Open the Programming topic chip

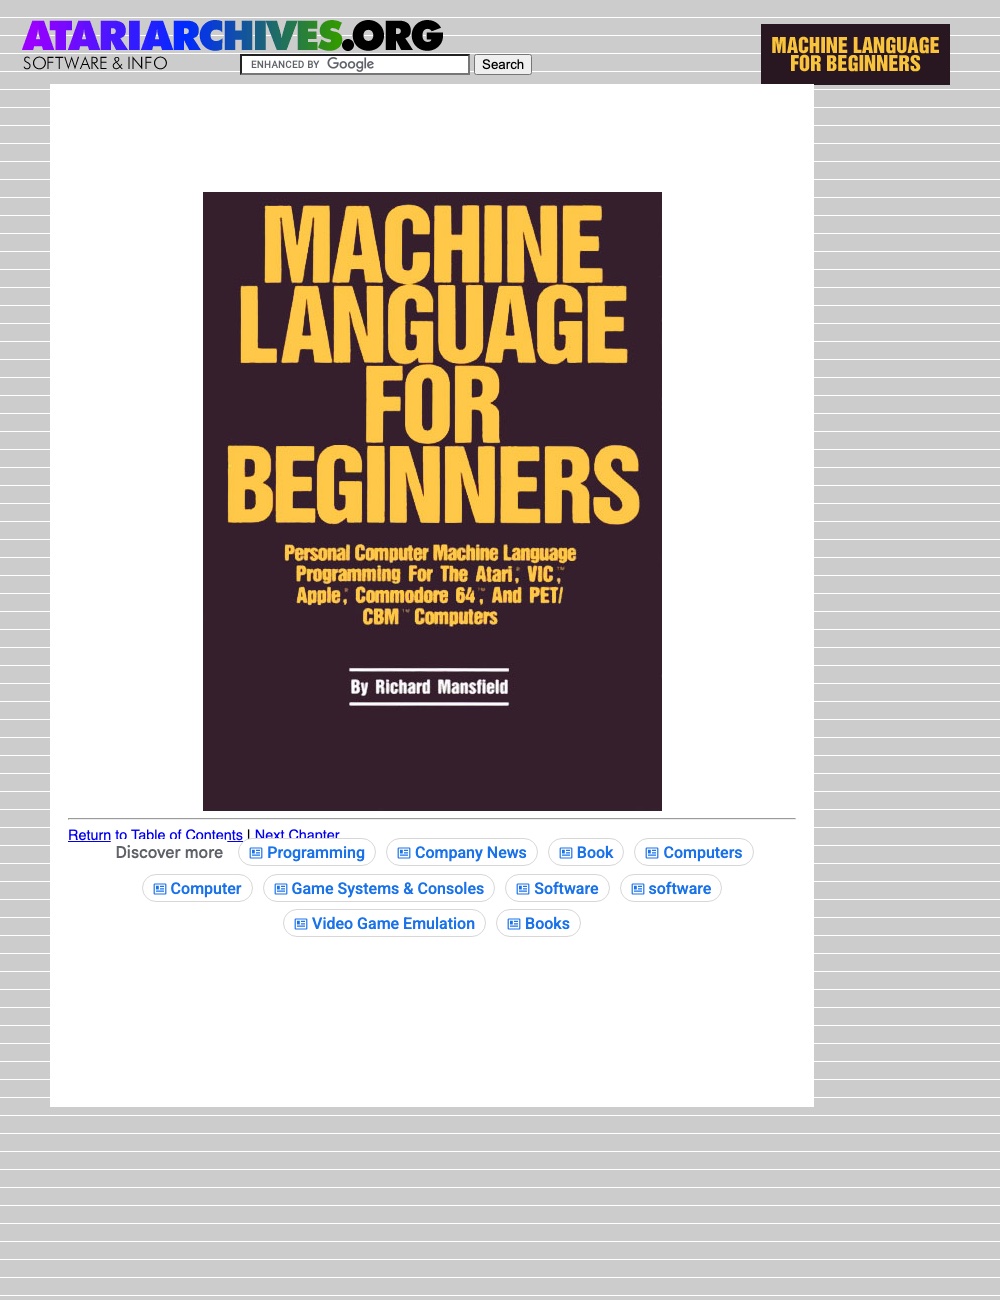tap(307, 852)
